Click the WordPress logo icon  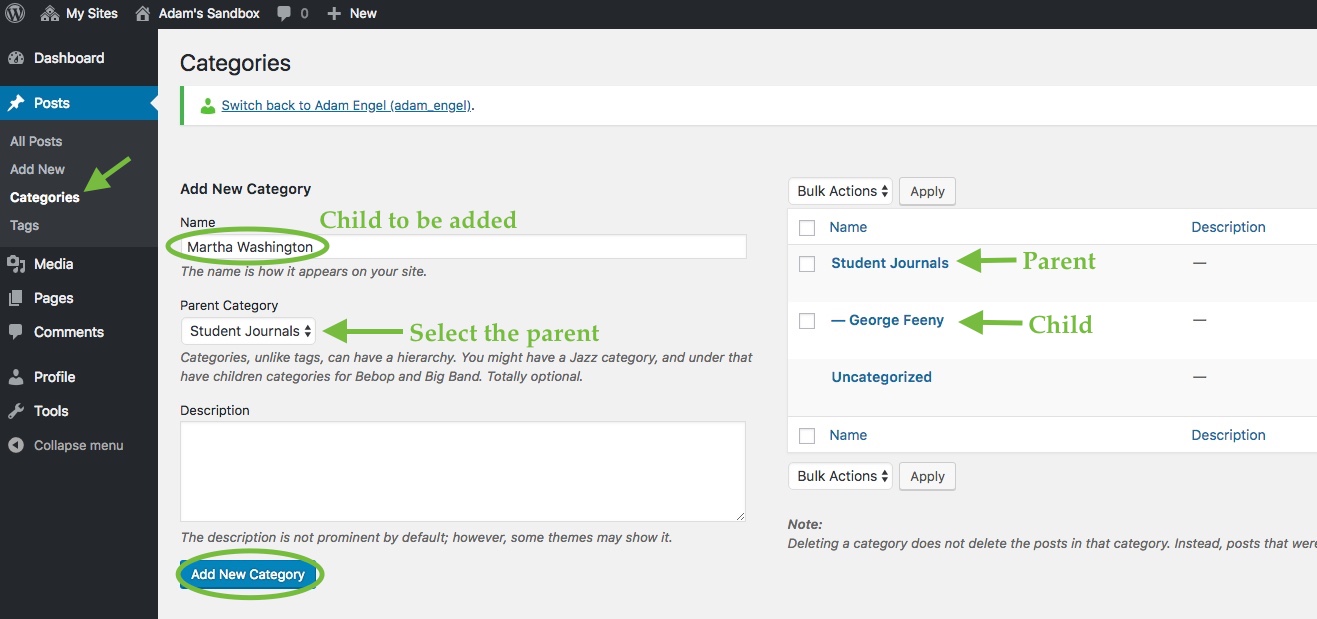click(15, 14)
